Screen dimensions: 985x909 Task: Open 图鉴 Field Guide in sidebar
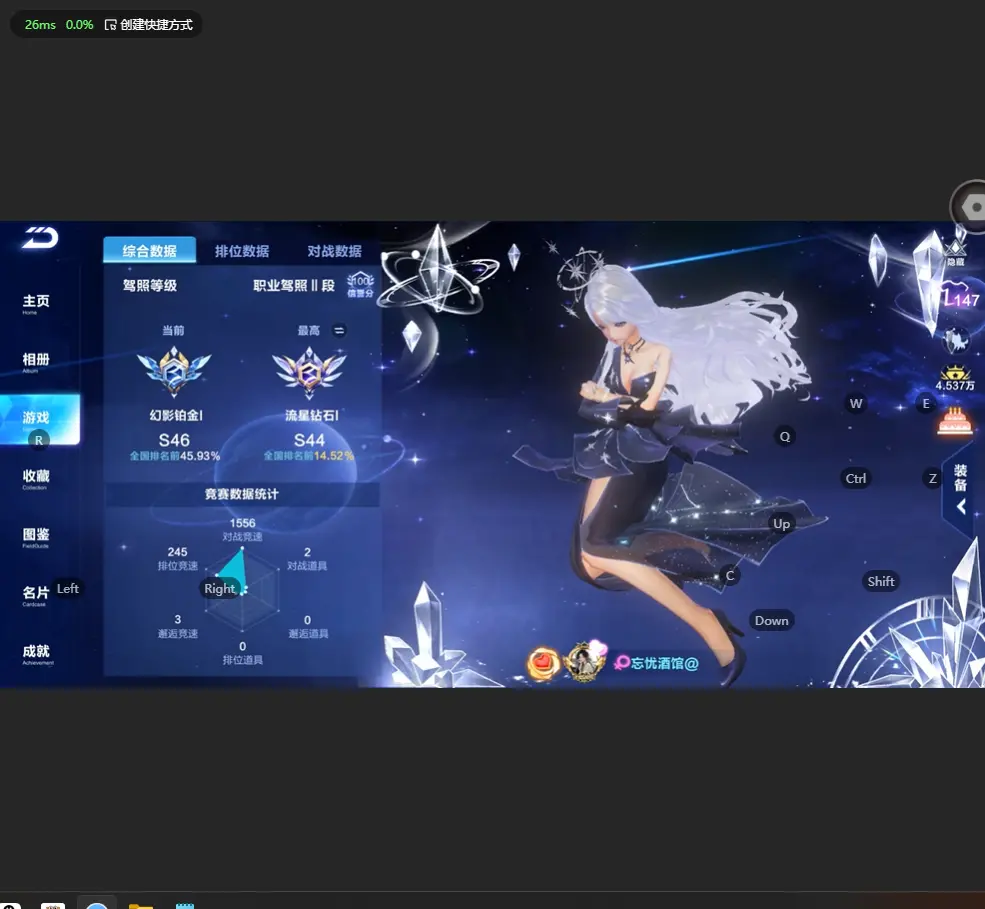[x=36, y=536]
